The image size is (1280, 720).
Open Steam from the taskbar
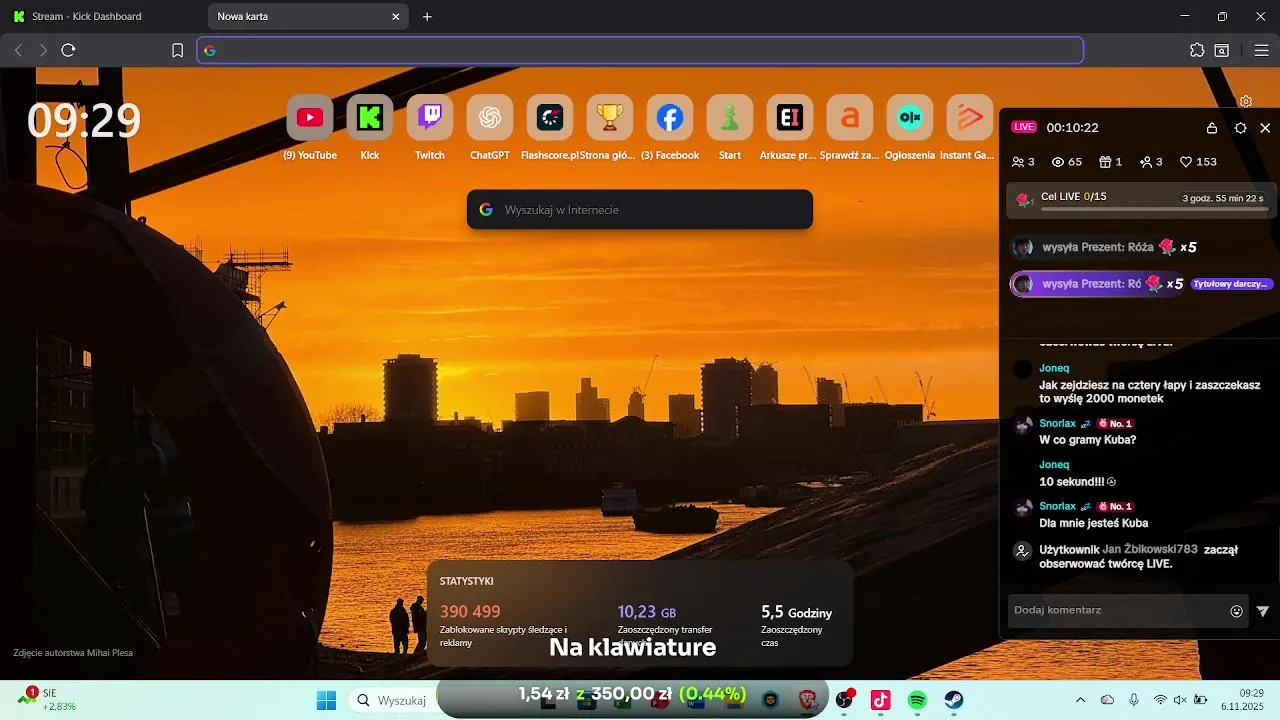(x=954, y=700)
